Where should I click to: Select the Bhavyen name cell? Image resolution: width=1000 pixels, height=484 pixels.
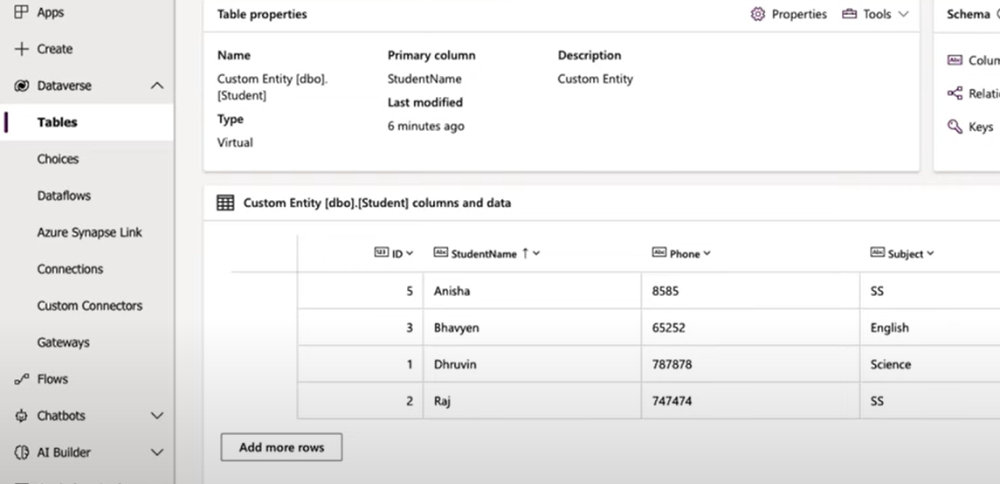pos(532,328)
